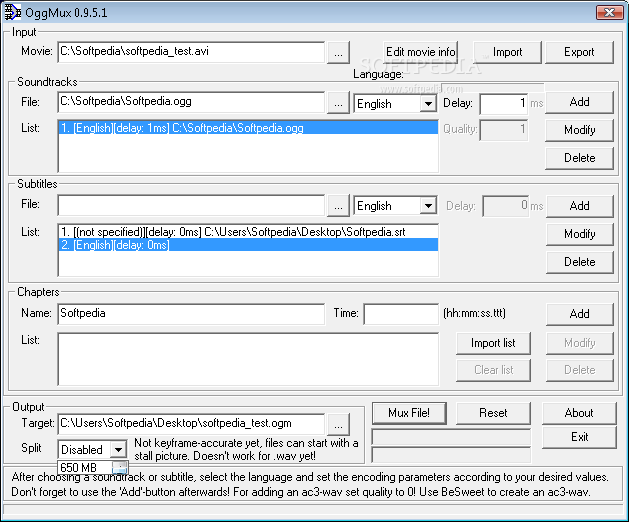Image resolution: width=629 pixels, height=522 pixels.
Task: Modify the selected subtitle entry
Action: (x=580, y=234)
